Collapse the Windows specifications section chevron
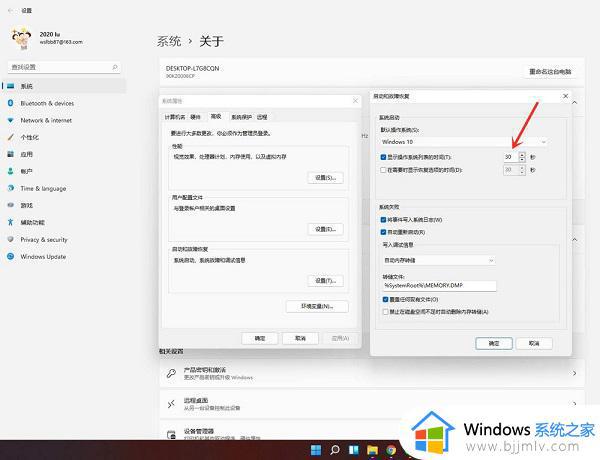The height and width of the screenshot is (460, 600). pos(574,240)
